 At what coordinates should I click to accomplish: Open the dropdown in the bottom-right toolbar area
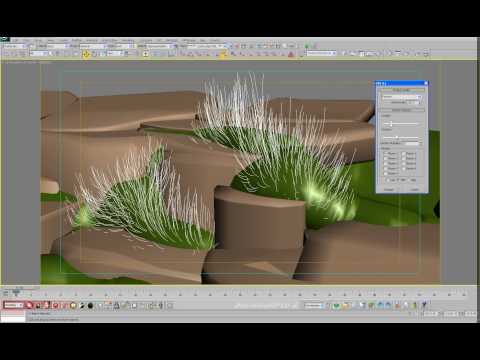(314, 305)
